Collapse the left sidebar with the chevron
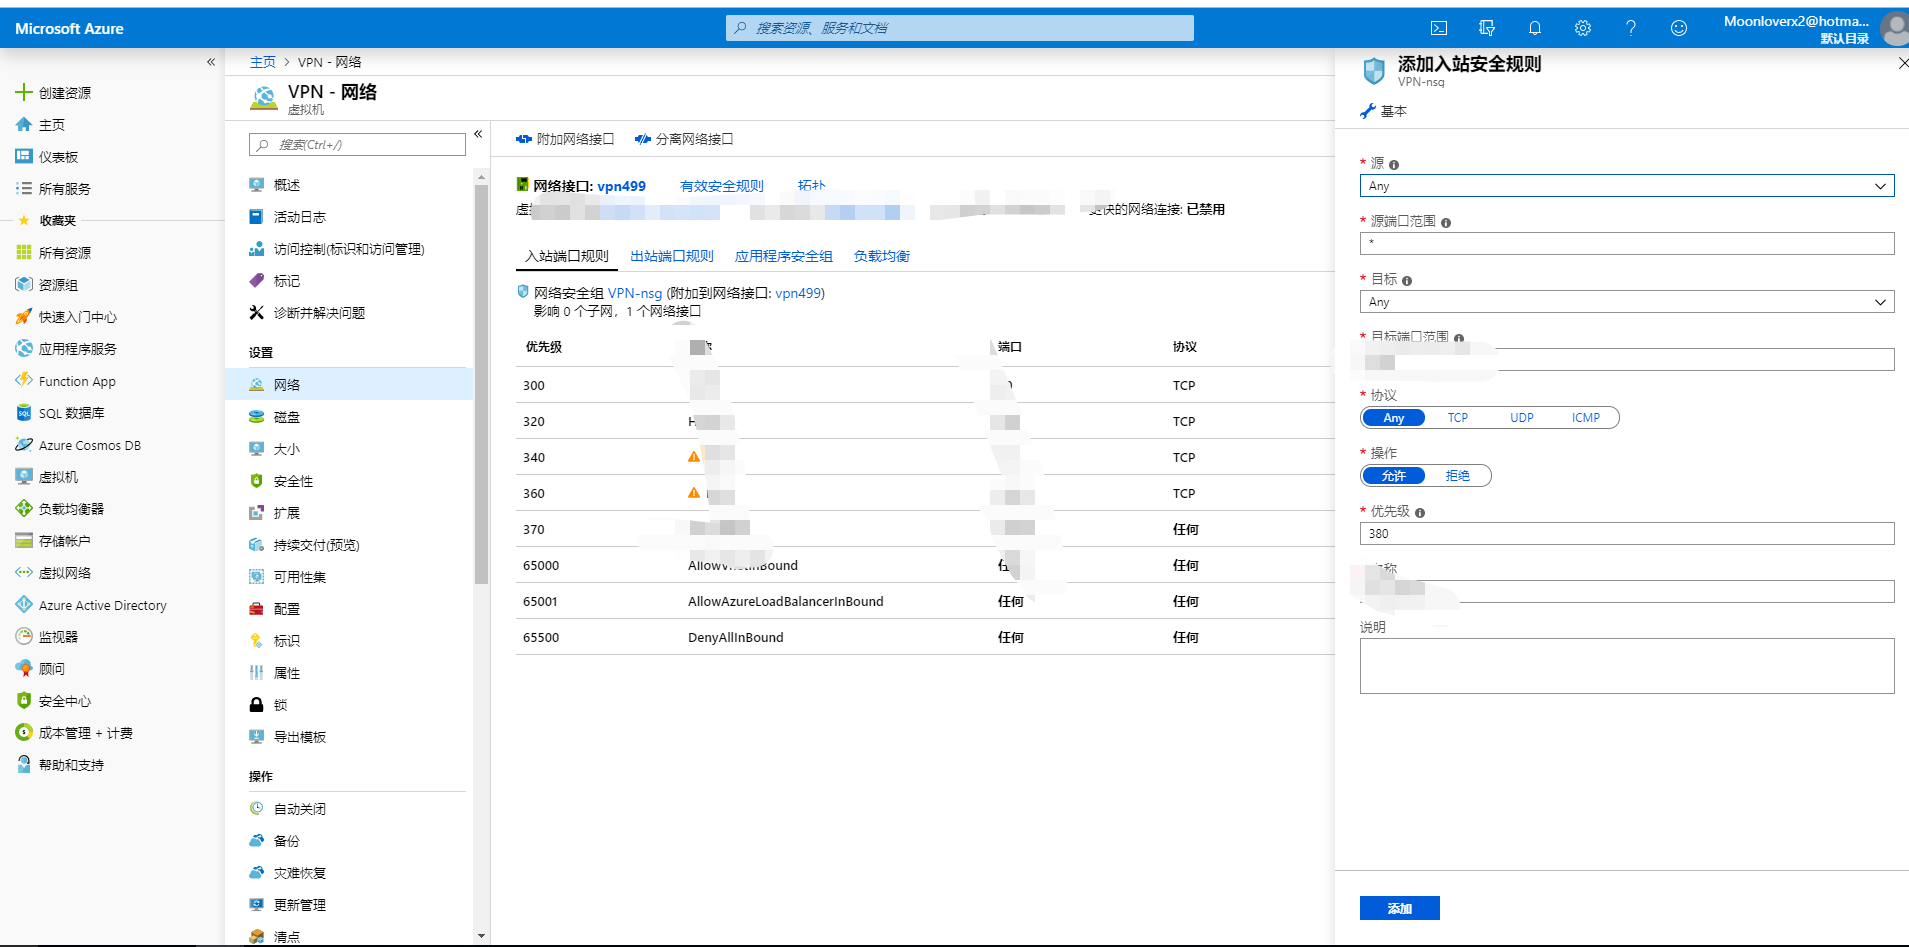1909x947 pixels. 211,62
